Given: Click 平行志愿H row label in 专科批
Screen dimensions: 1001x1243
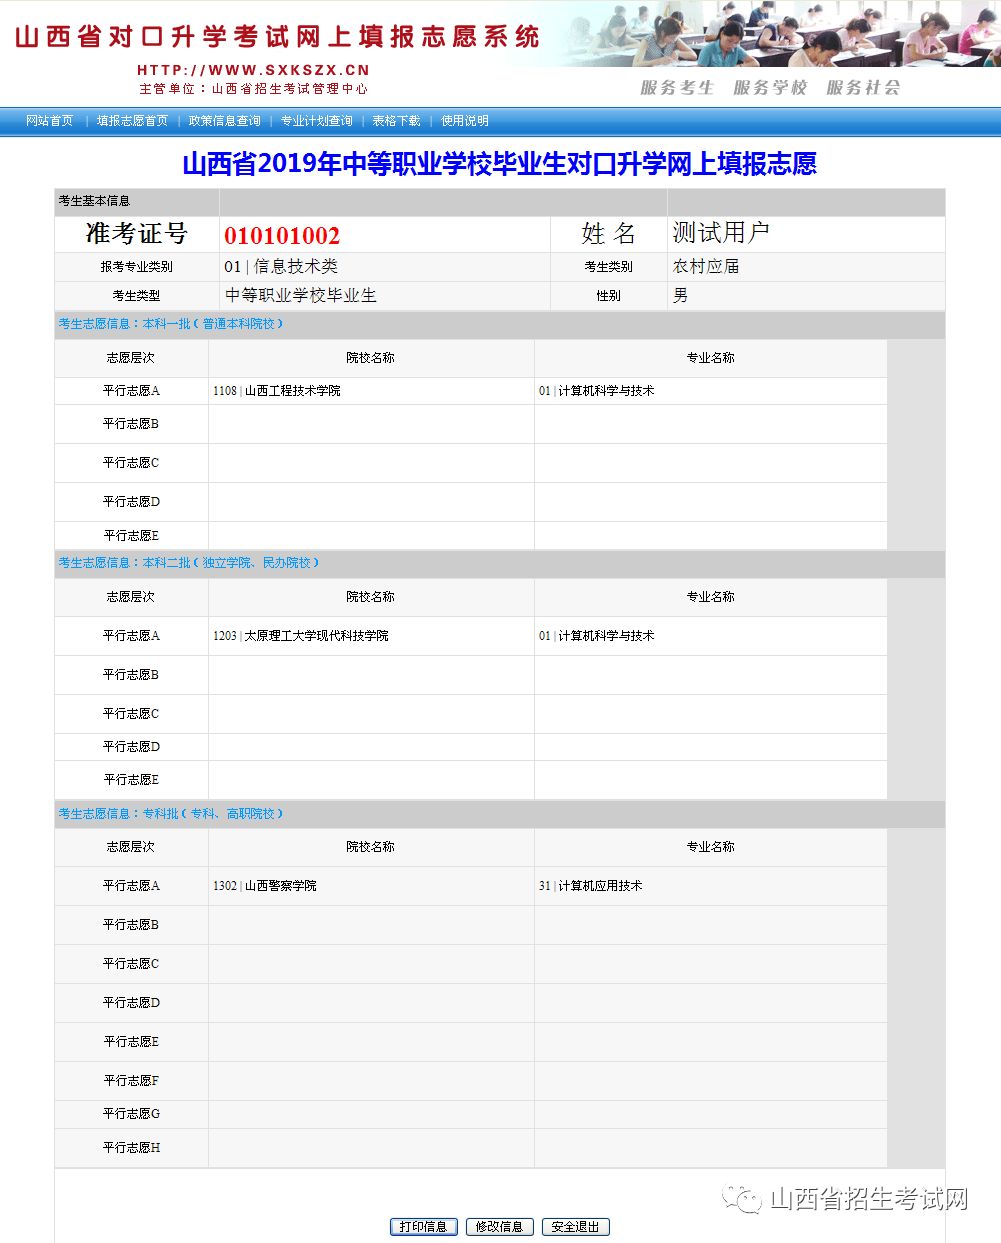Looking at the screenshot, I should click(x=131, y=1148).
